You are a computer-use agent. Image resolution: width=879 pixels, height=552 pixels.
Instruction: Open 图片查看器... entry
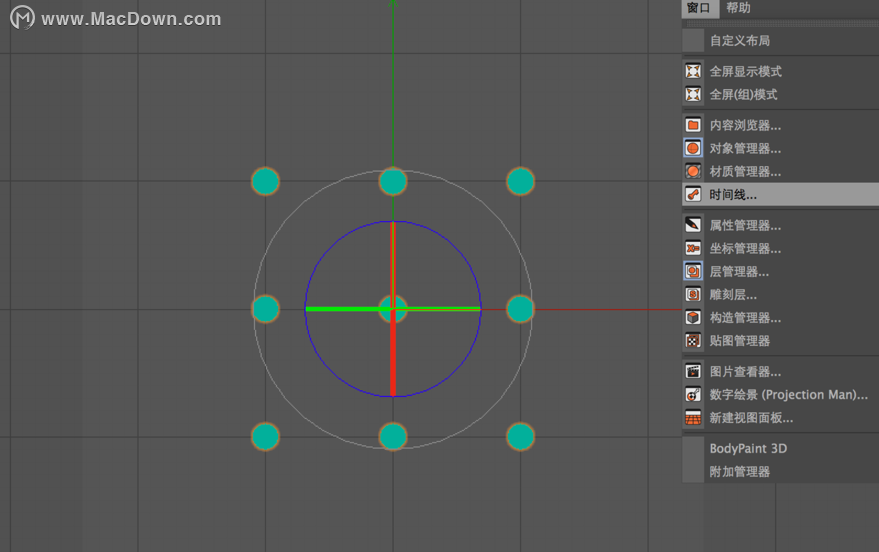pos(745,372)
